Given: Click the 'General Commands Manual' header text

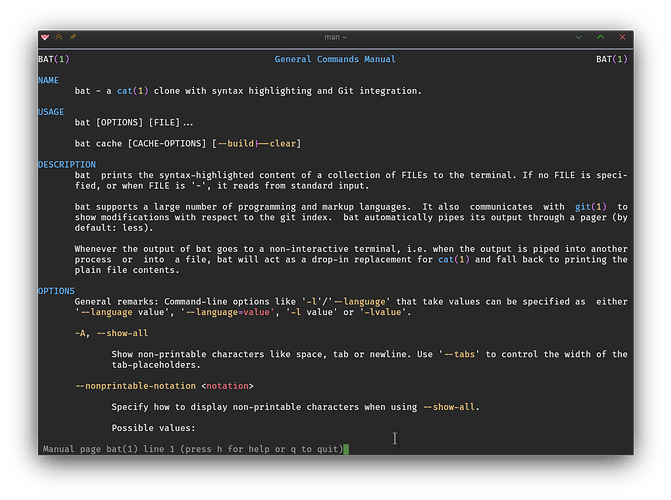Looking at the screenshot, I should click(x=334, y=59).
